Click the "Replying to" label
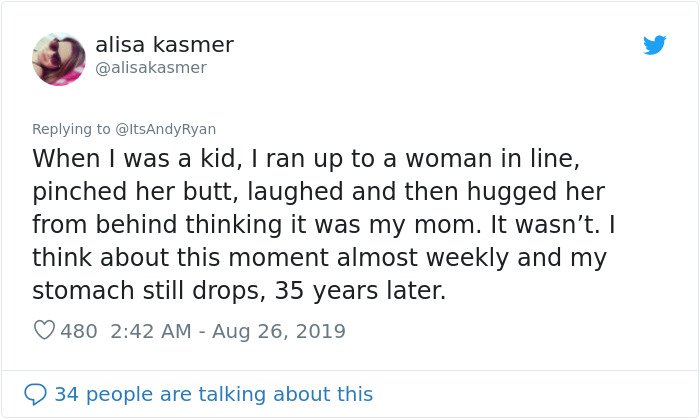 71,129
